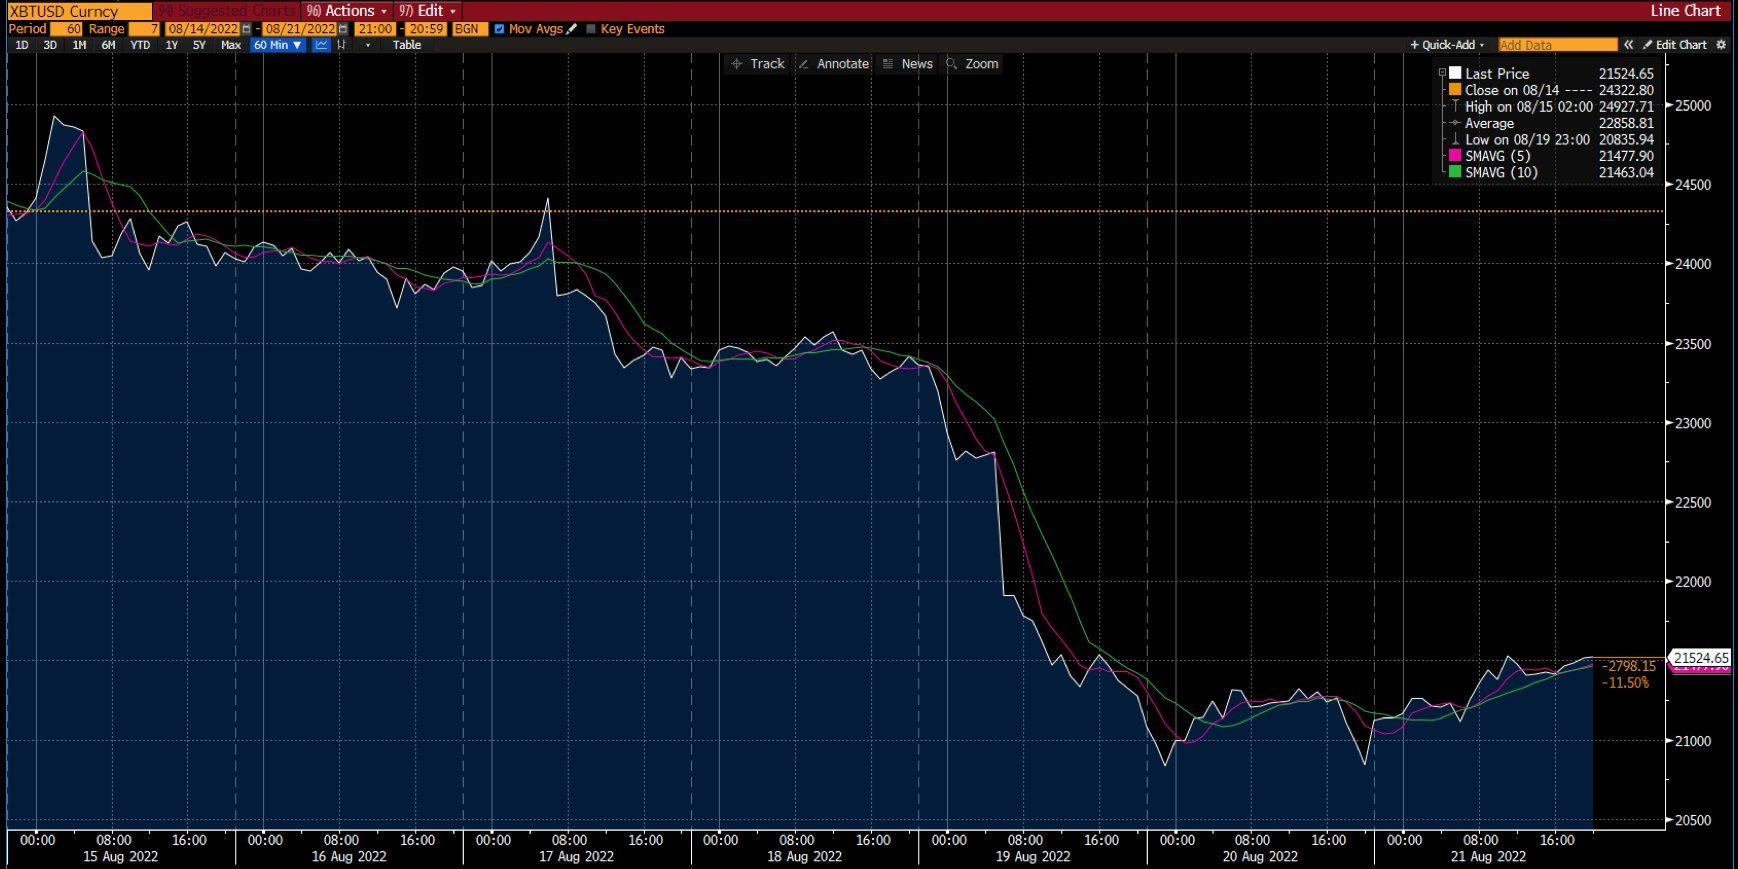The width and height of the screenshot is (1738, 869).
Task: Switch to the Table view
Action: (x=407, y=45)
